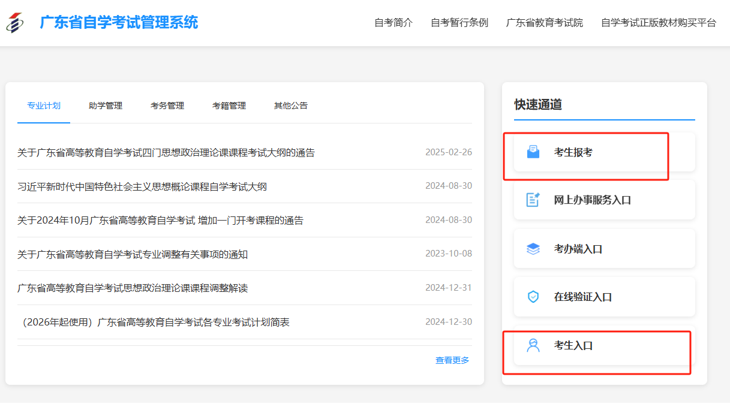Click the 在线验证入口 shield icon

[x=533, y=297]
